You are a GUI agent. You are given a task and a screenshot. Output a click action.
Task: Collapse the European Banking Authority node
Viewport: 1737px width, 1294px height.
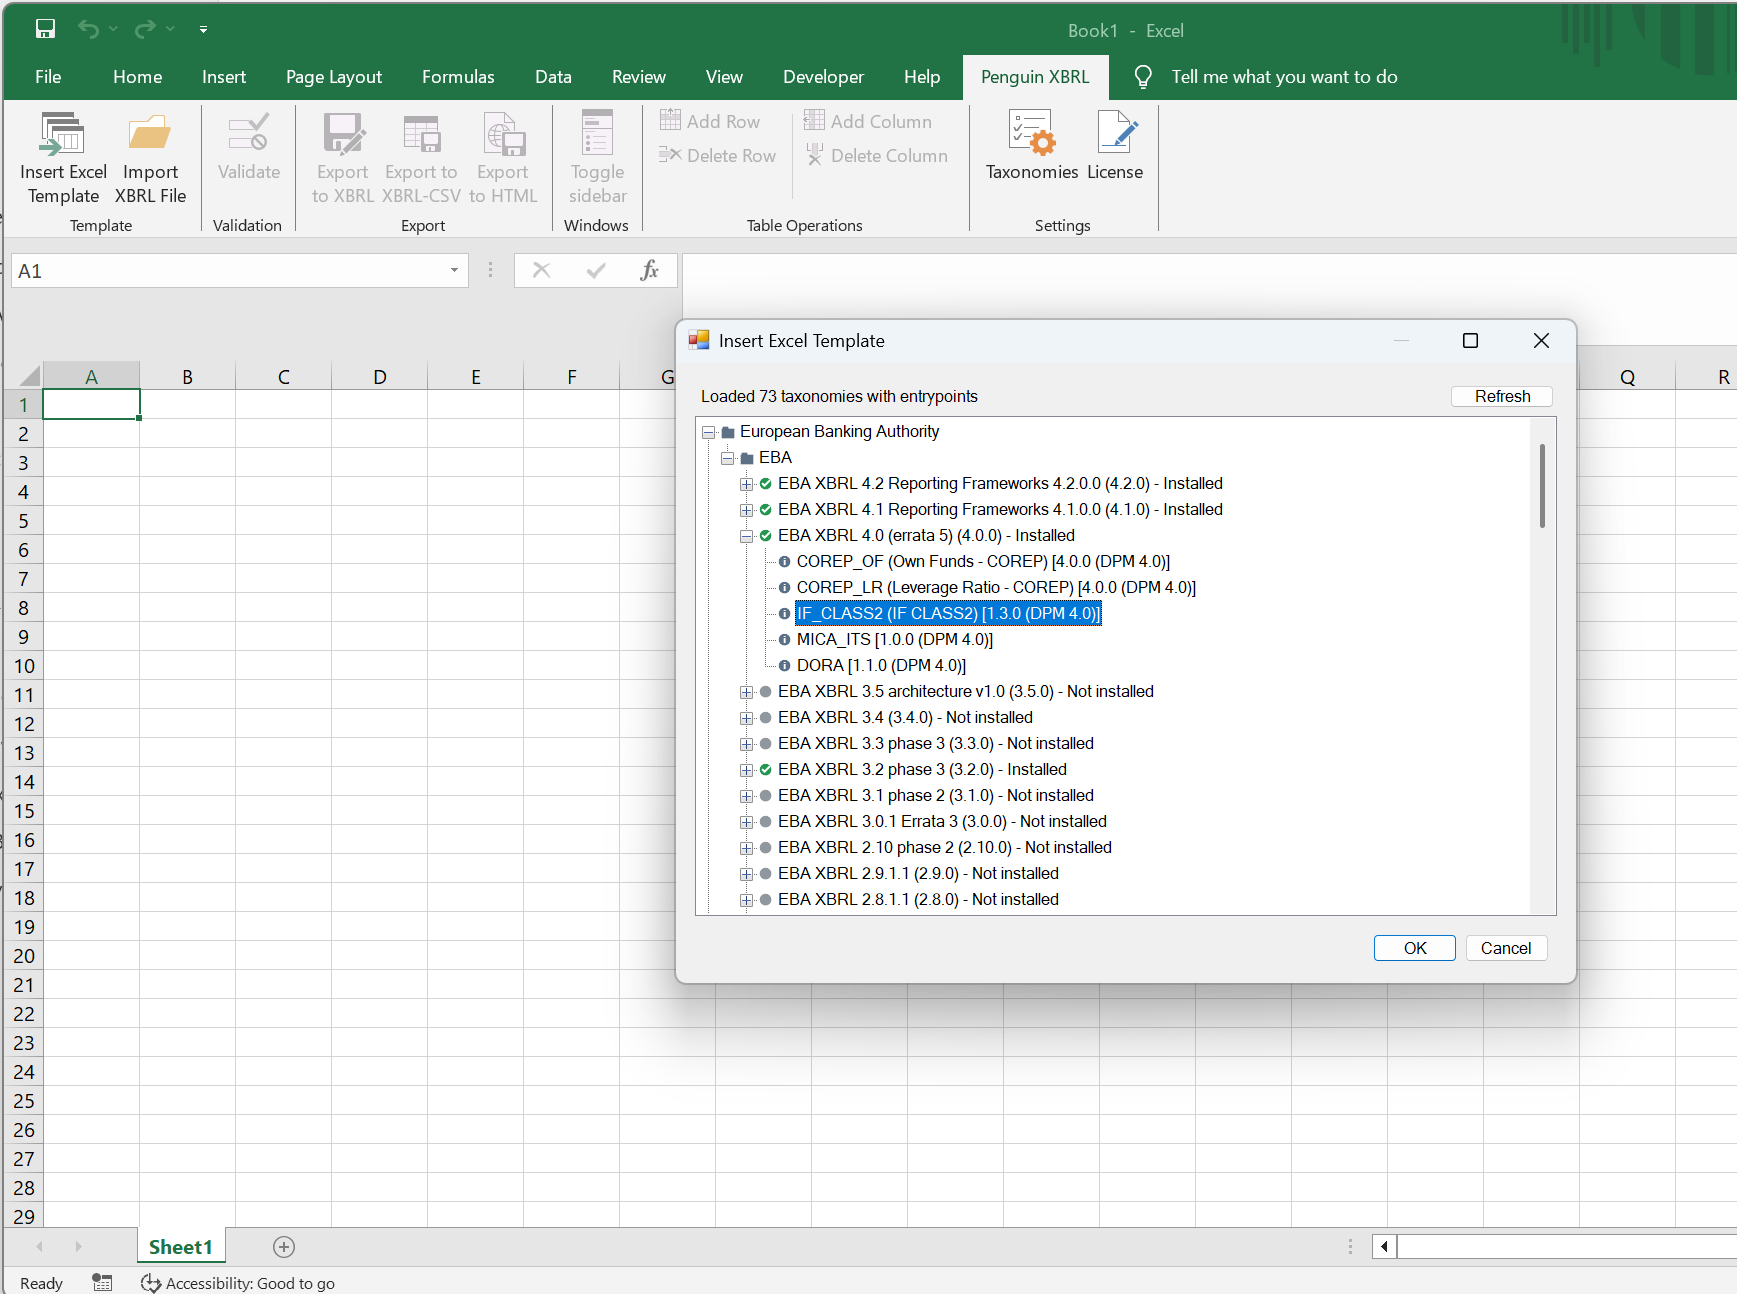709,432
